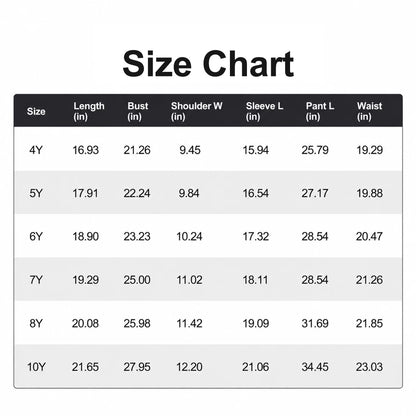Select the 25.00 bust value
The height and width of the screenshot is (416, 416).
137,280
